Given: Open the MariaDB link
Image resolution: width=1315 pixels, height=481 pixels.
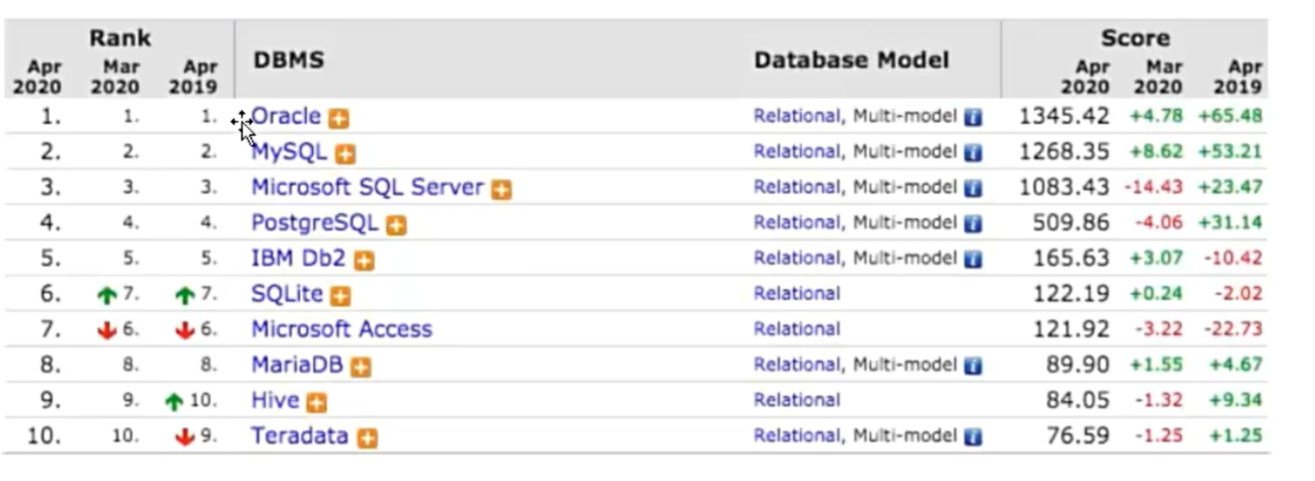Looking at the screenshot, I should pos(297,365).
